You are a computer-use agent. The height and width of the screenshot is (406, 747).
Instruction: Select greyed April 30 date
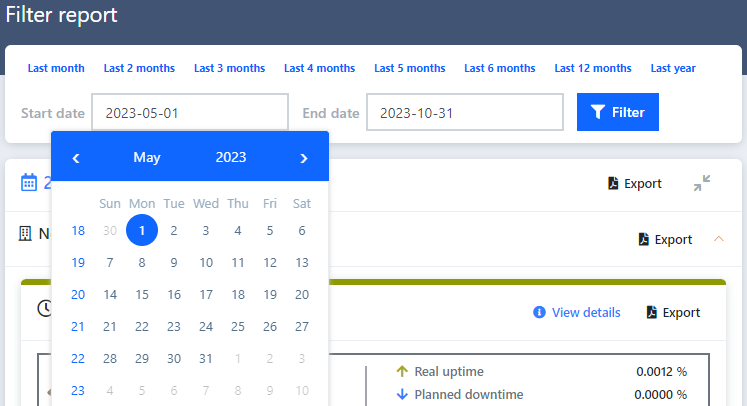tap(110, 231)
